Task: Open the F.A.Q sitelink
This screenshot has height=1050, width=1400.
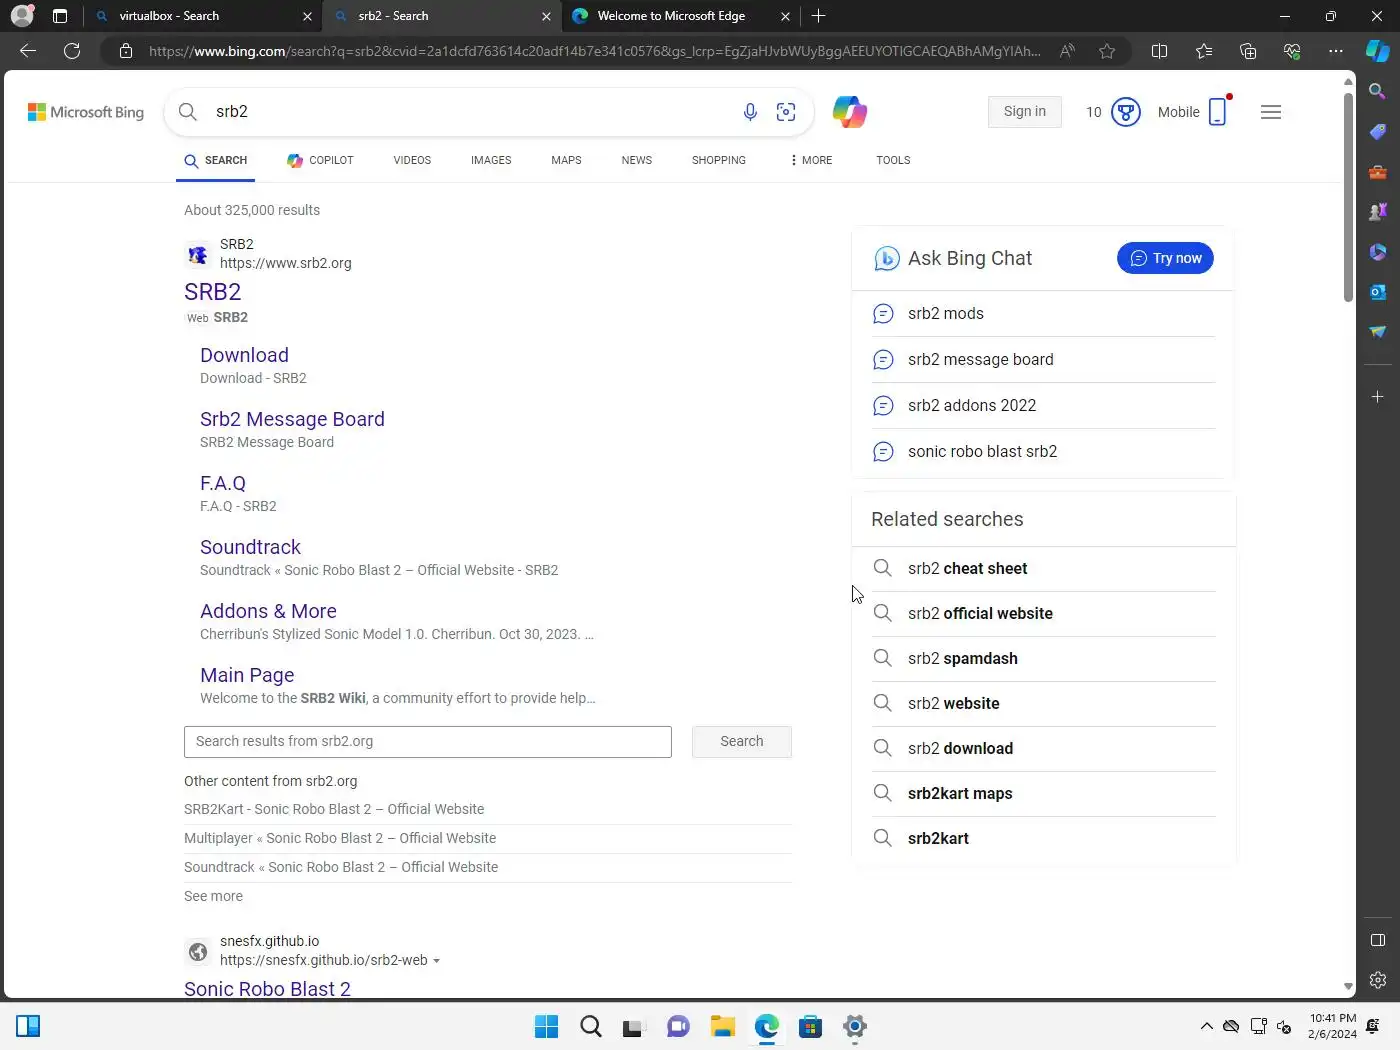Action: 223,483
